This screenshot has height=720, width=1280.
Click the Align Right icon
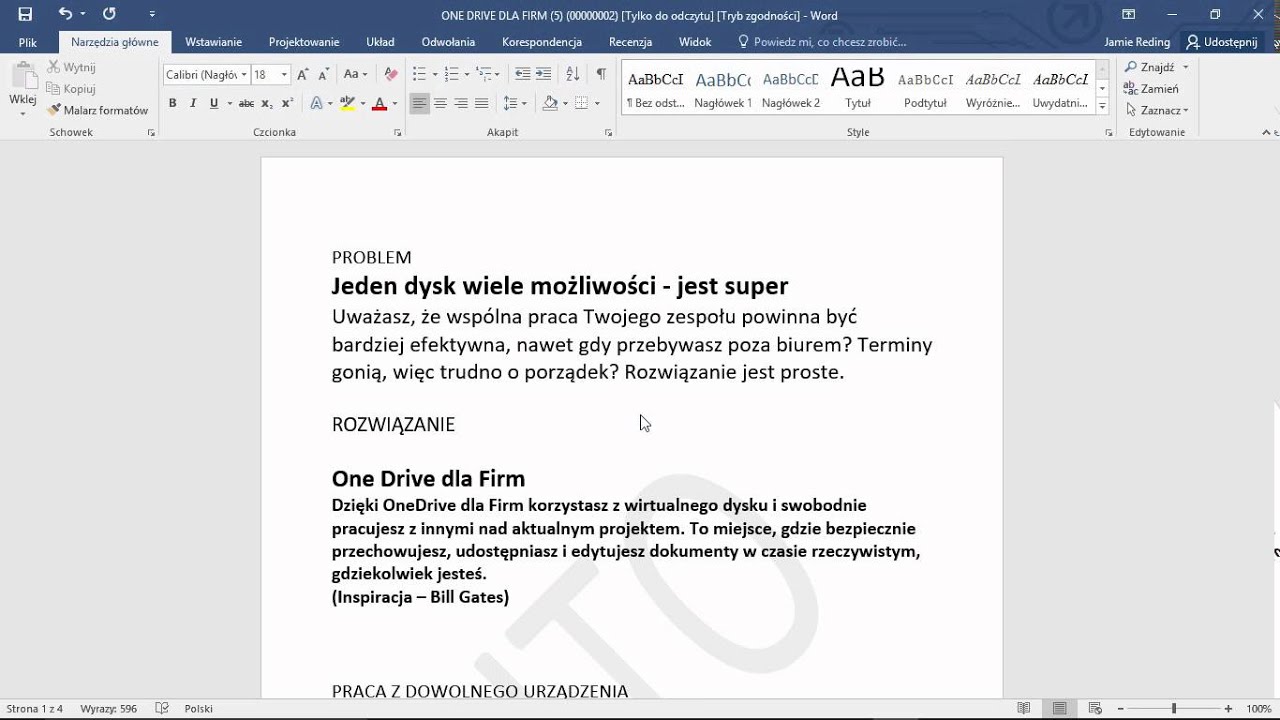pyautogui.click(x=461, y=103)
